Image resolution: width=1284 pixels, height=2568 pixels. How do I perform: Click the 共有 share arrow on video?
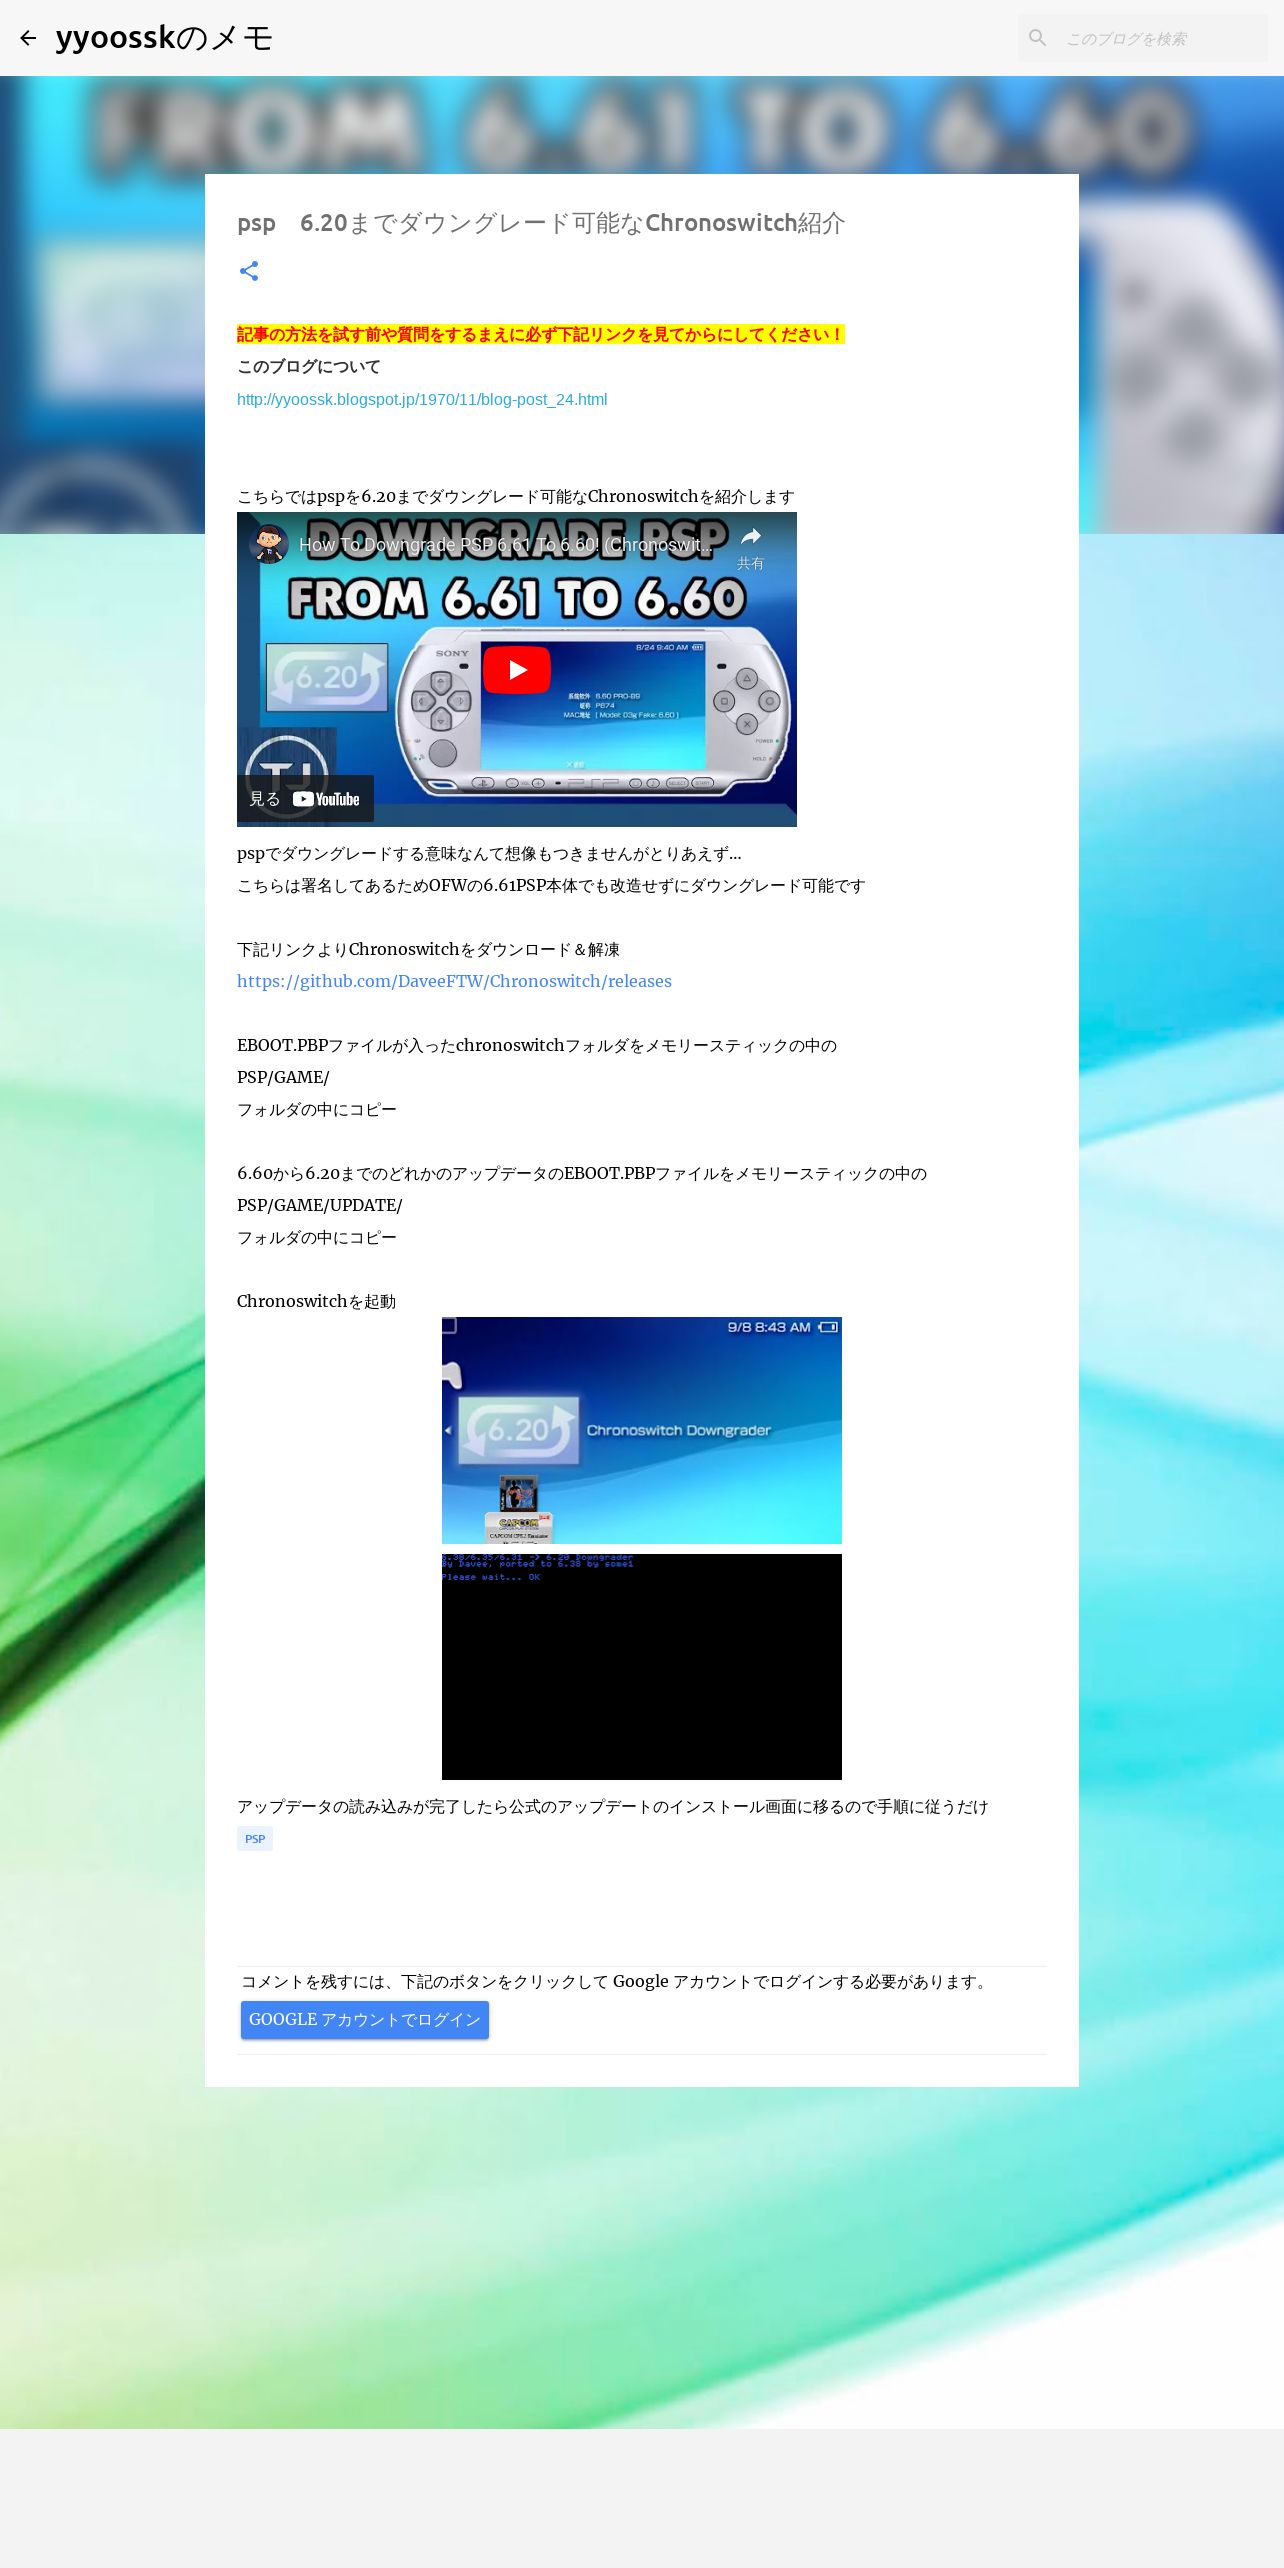750,547
